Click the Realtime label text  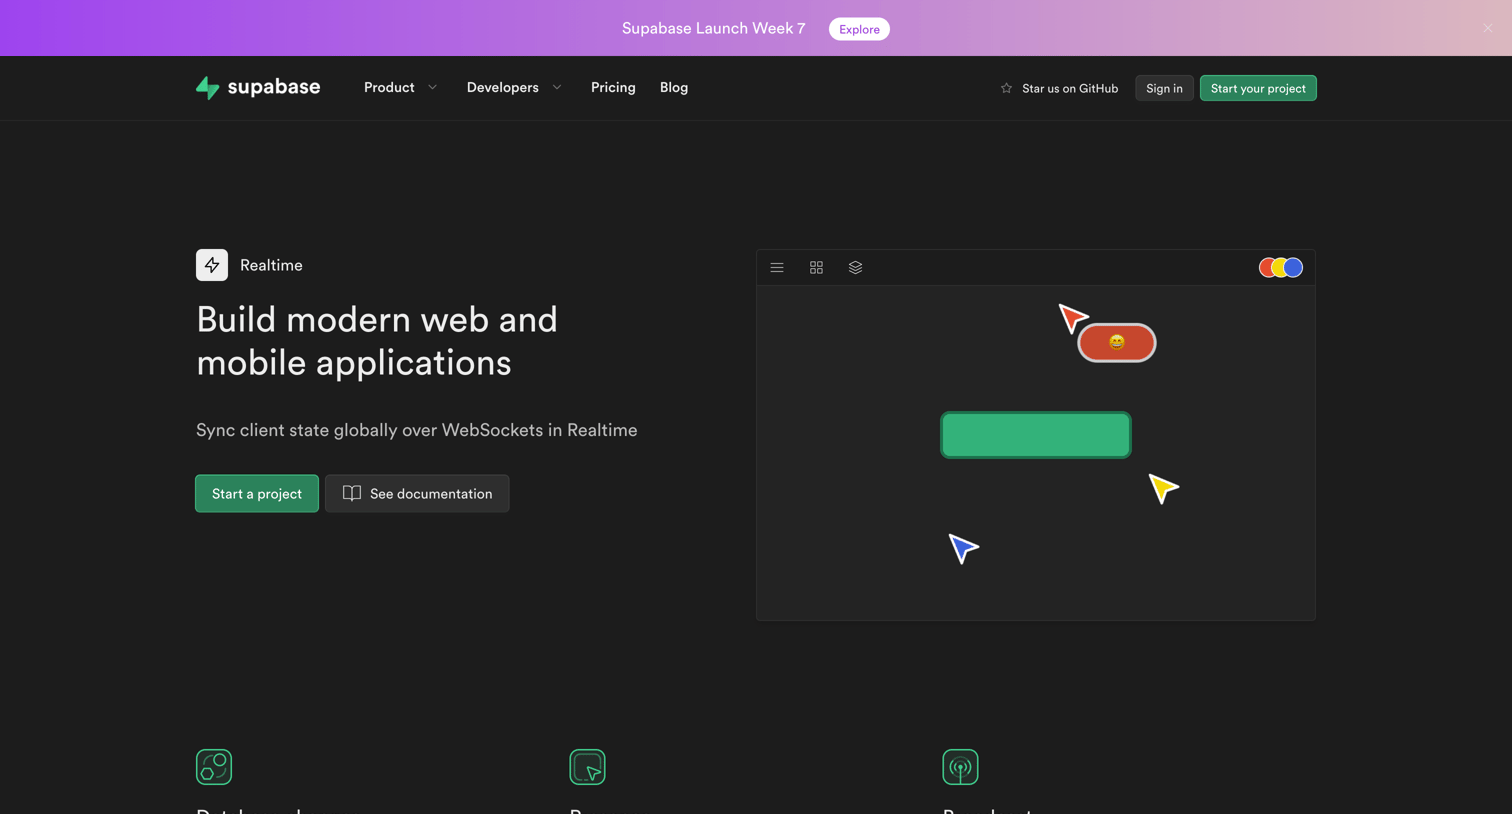point(271,265)
